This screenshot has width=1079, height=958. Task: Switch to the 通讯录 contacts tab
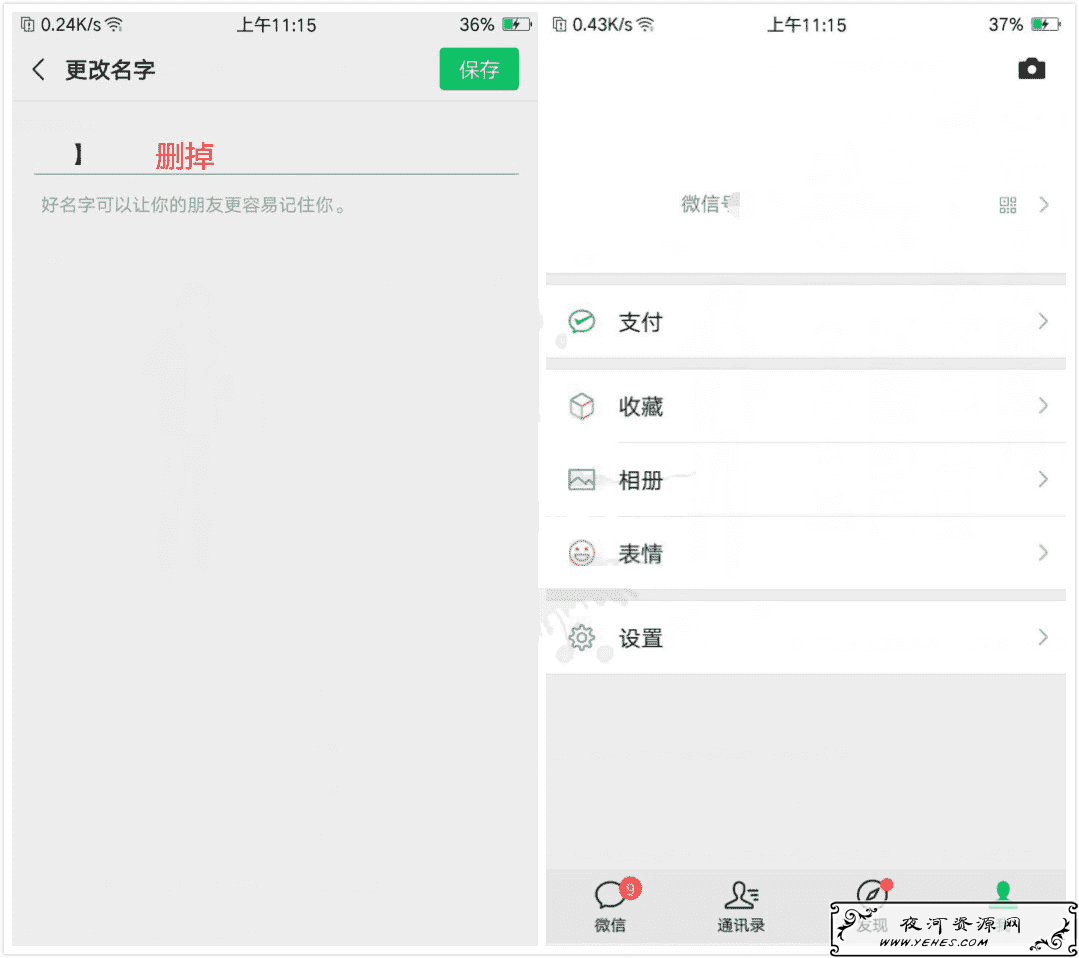tap(741, 906)
